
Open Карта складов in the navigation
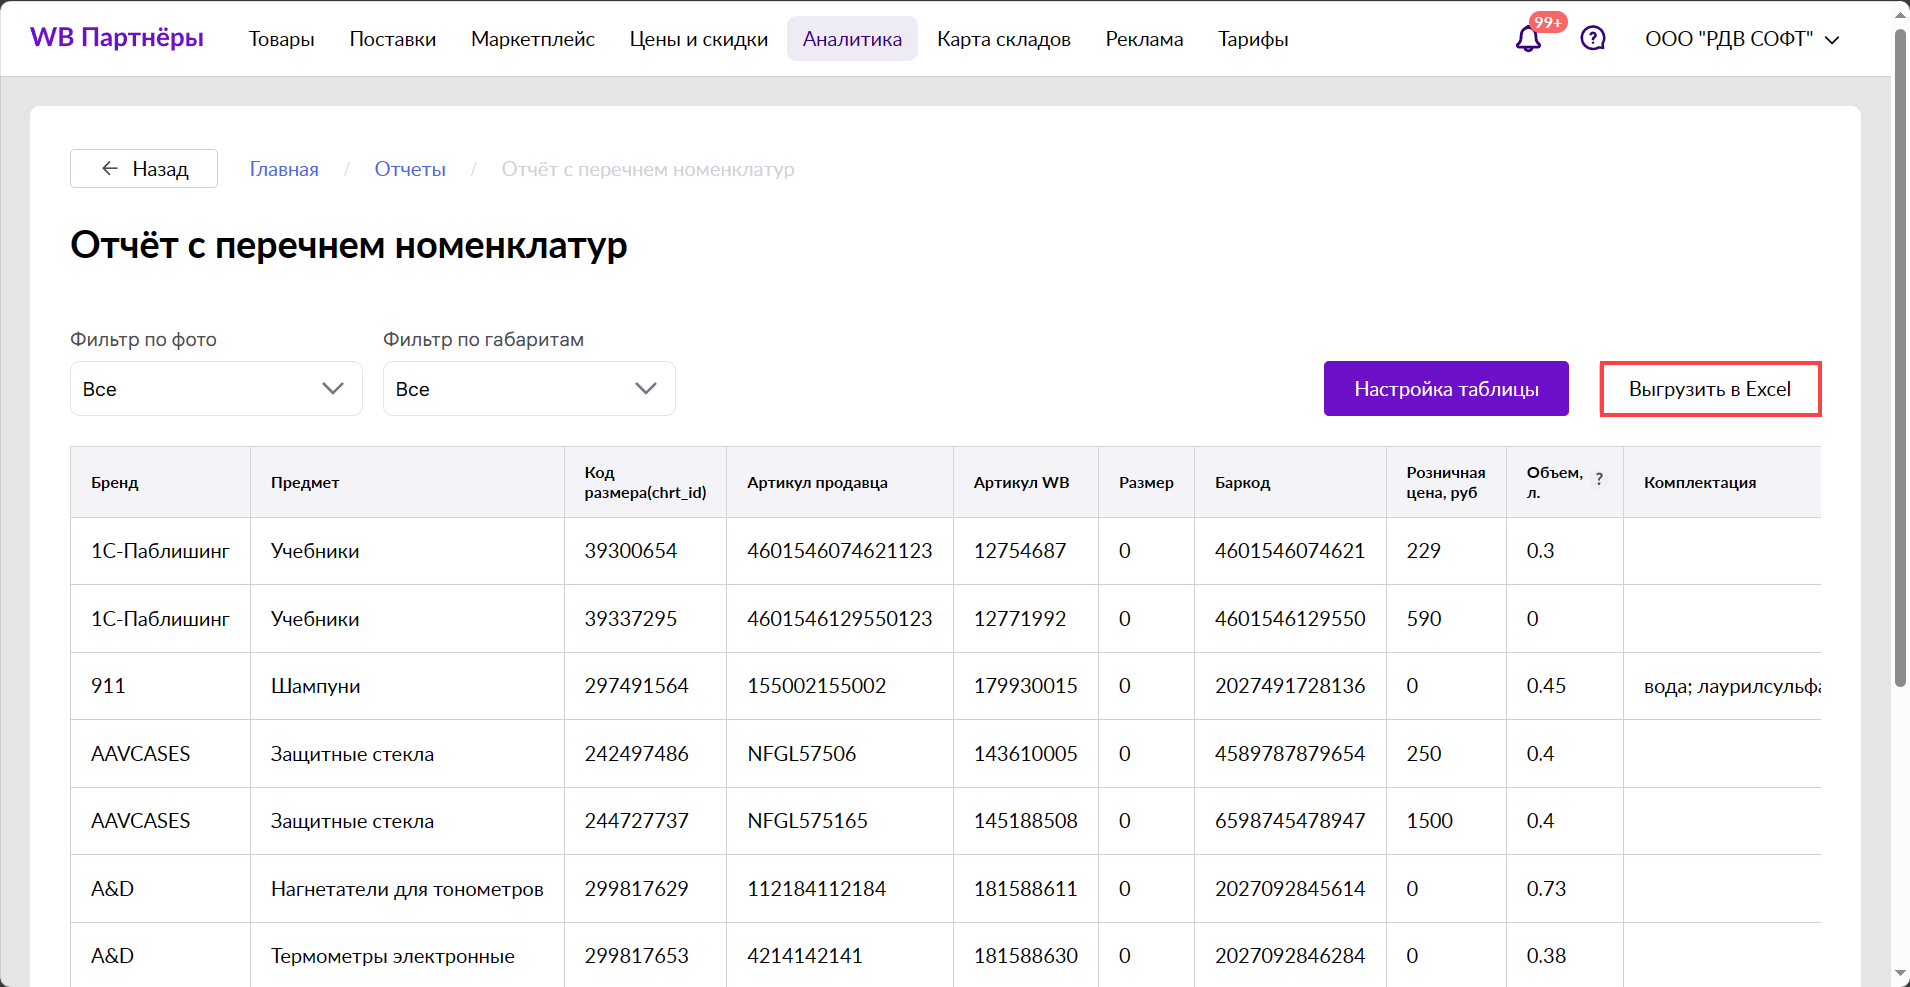point(1003,39)
